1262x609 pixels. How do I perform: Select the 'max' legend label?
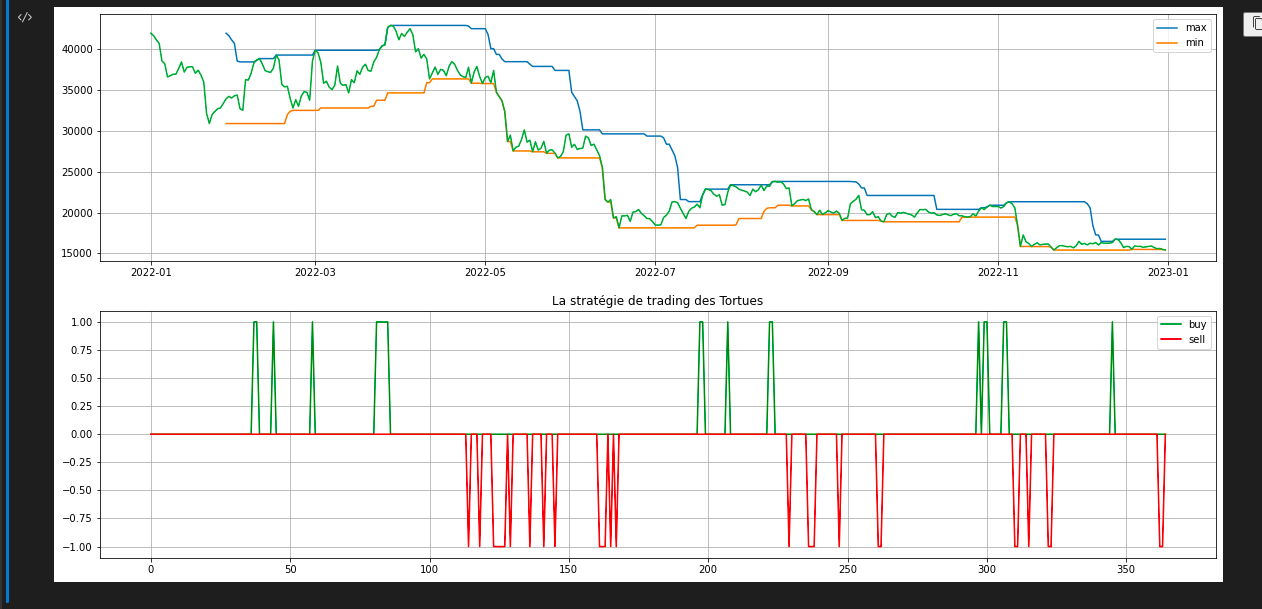pos(1195,28)
